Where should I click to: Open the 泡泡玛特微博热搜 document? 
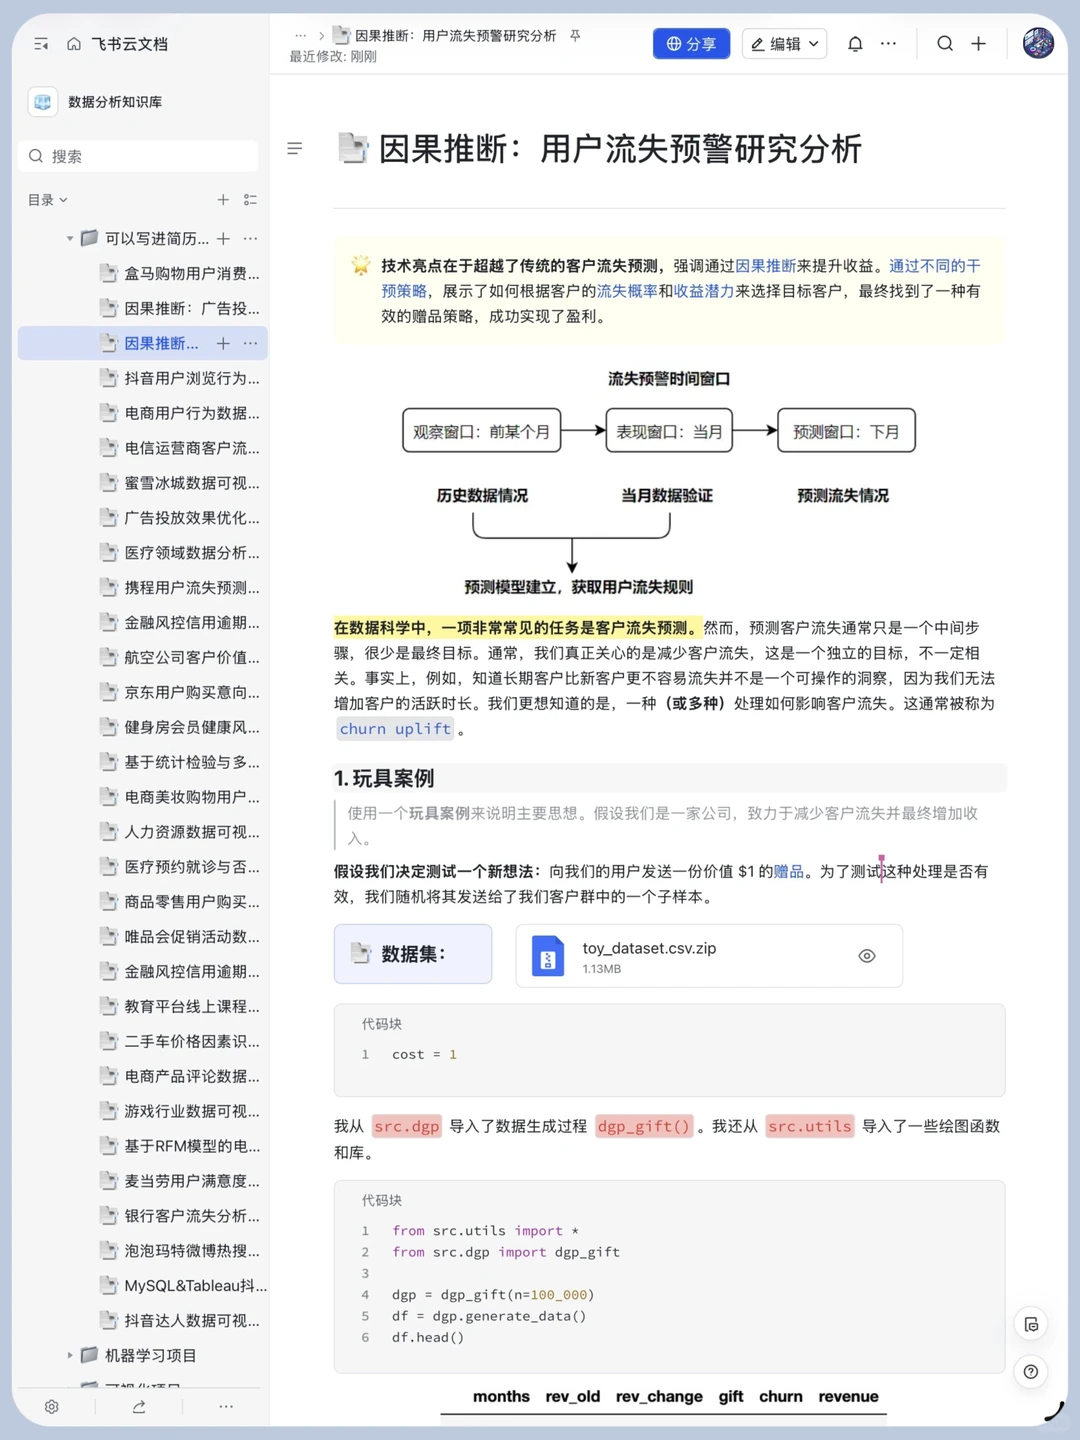[181, 1250]
